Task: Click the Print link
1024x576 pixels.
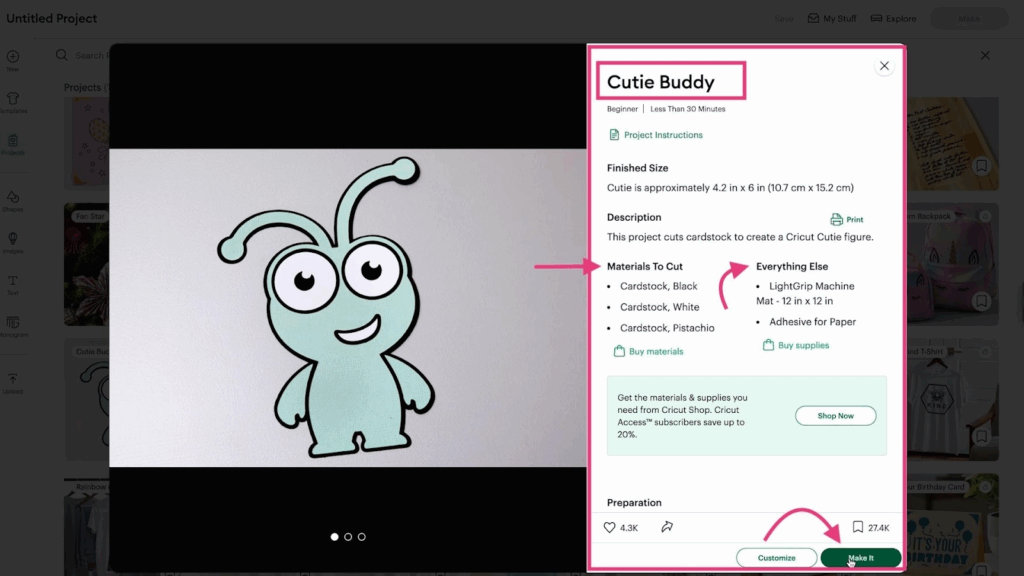Action: pyautogui.click(x=847, y=219)
